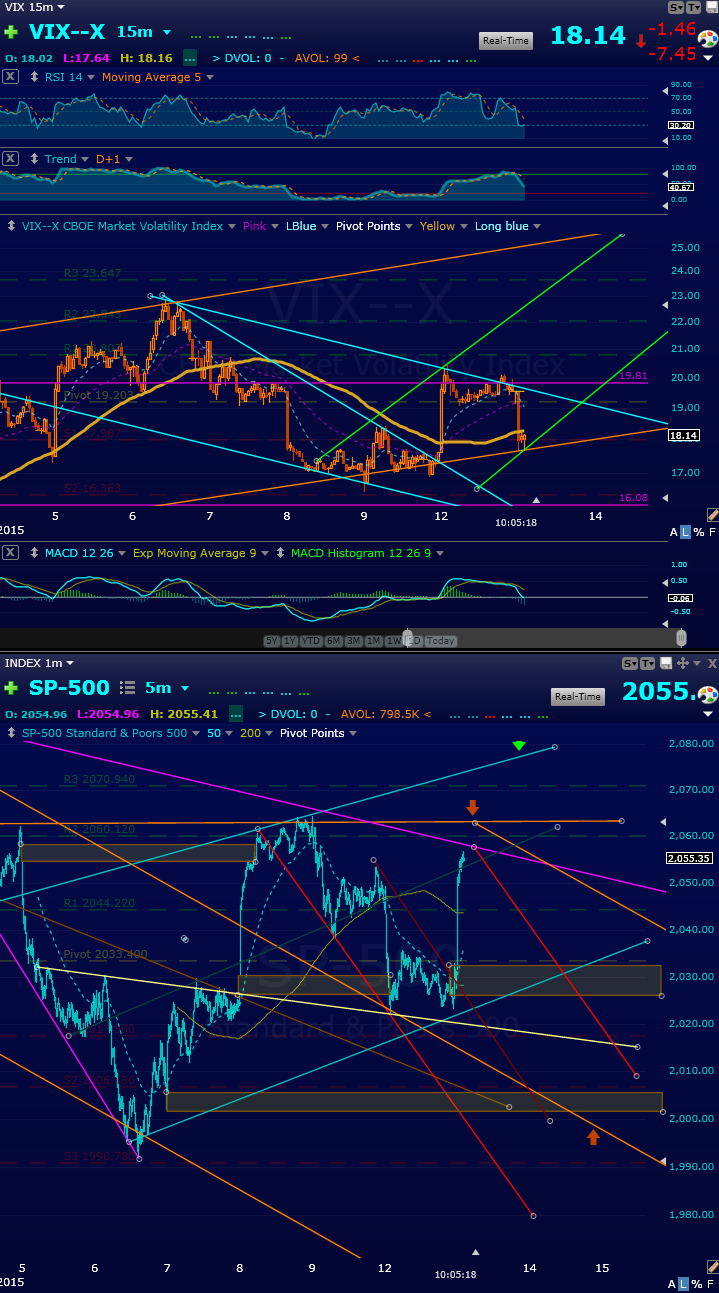This screenshot has width=719, height=1293.
Task: Click the list icon next to SP-500 symbol
Action: coord(127,688)
